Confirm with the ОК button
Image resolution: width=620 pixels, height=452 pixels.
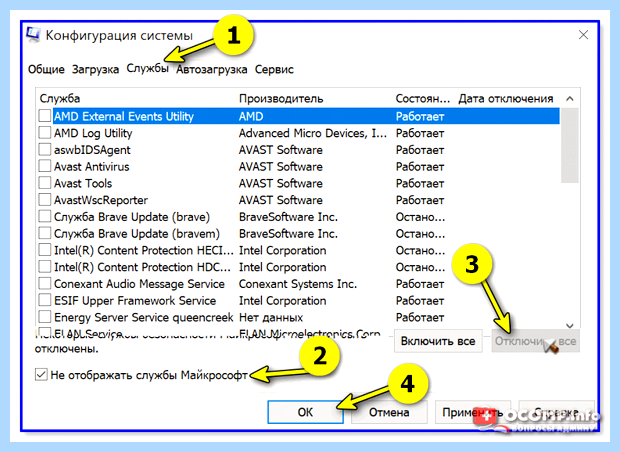point(305,412)
